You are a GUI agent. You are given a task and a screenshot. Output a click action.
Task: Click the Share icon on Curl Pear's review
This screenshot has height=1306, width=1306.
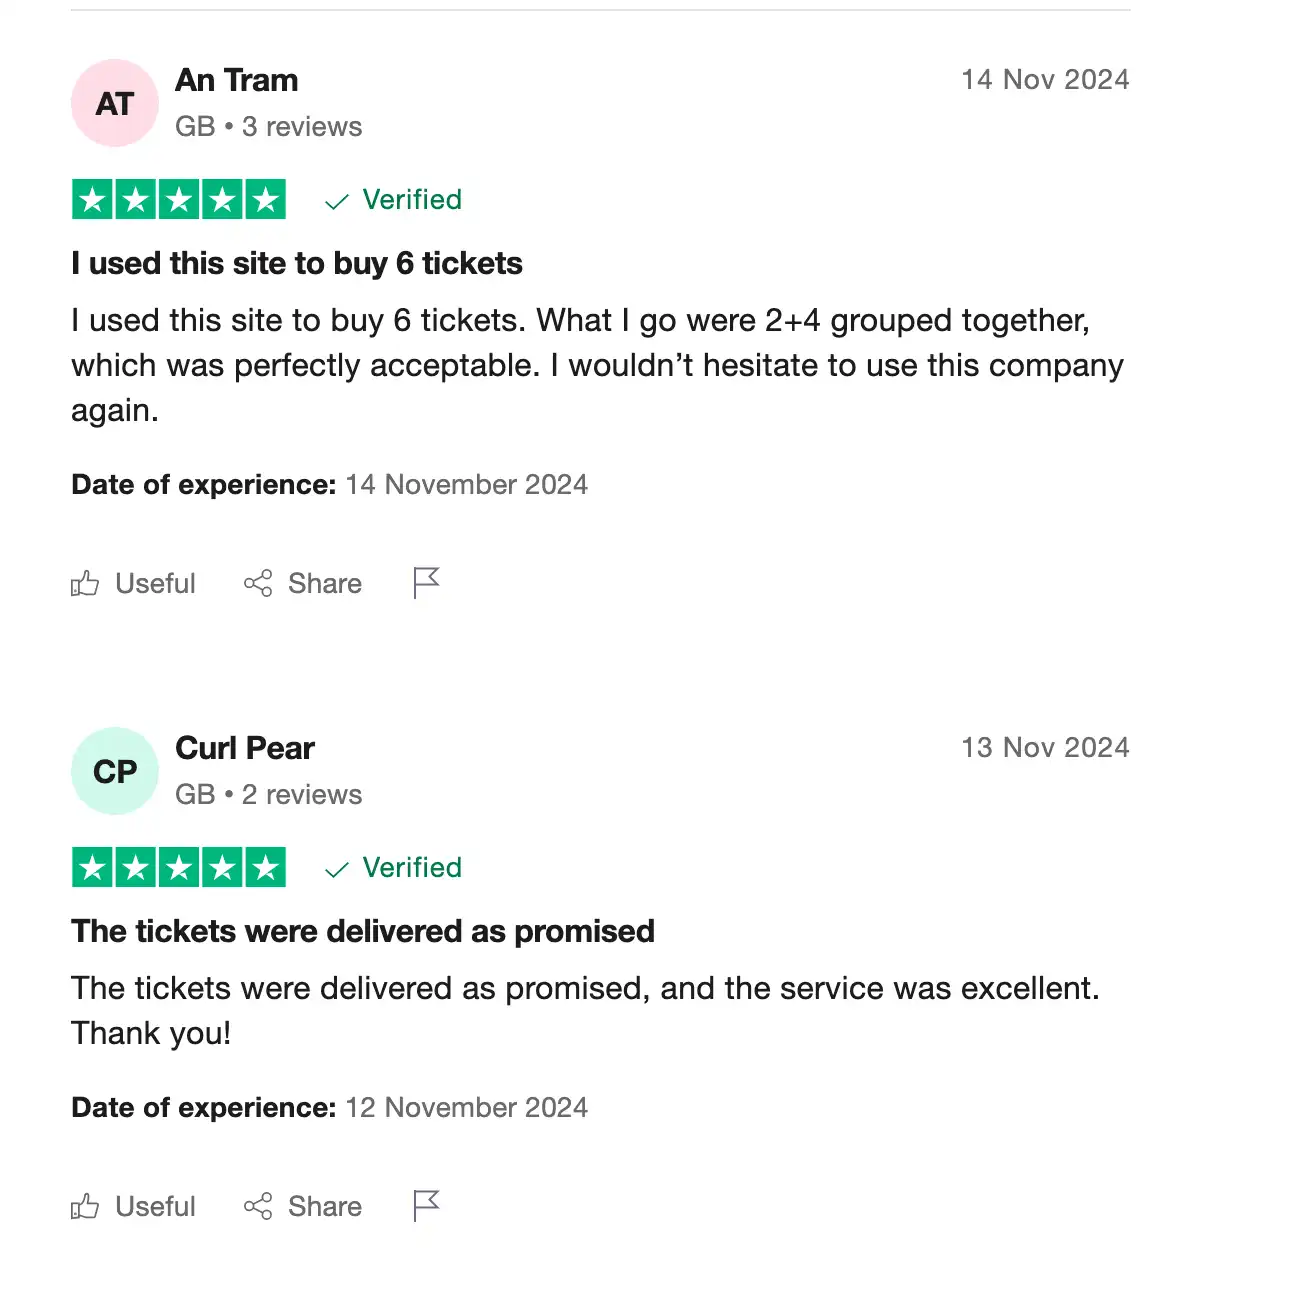[258, 1206]
